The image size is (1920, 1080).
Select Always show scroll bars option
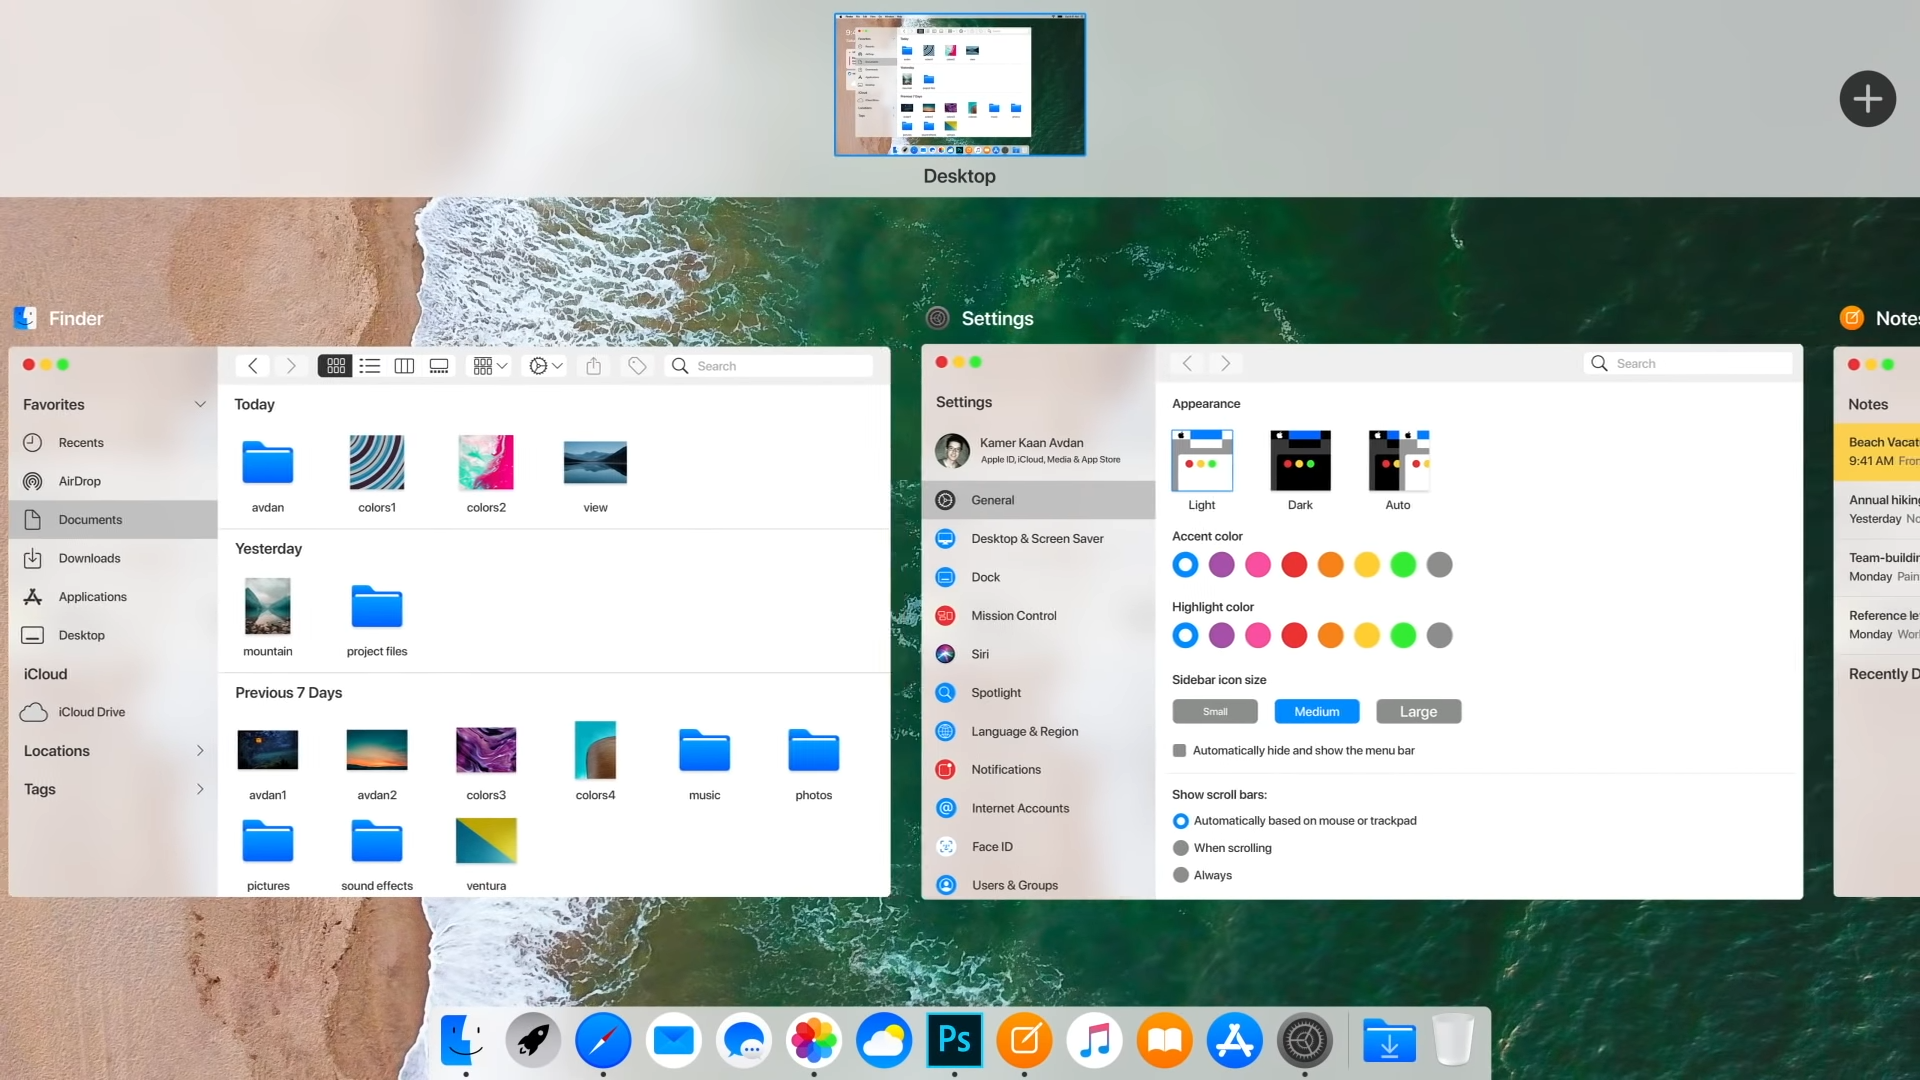coord(1180,875)
